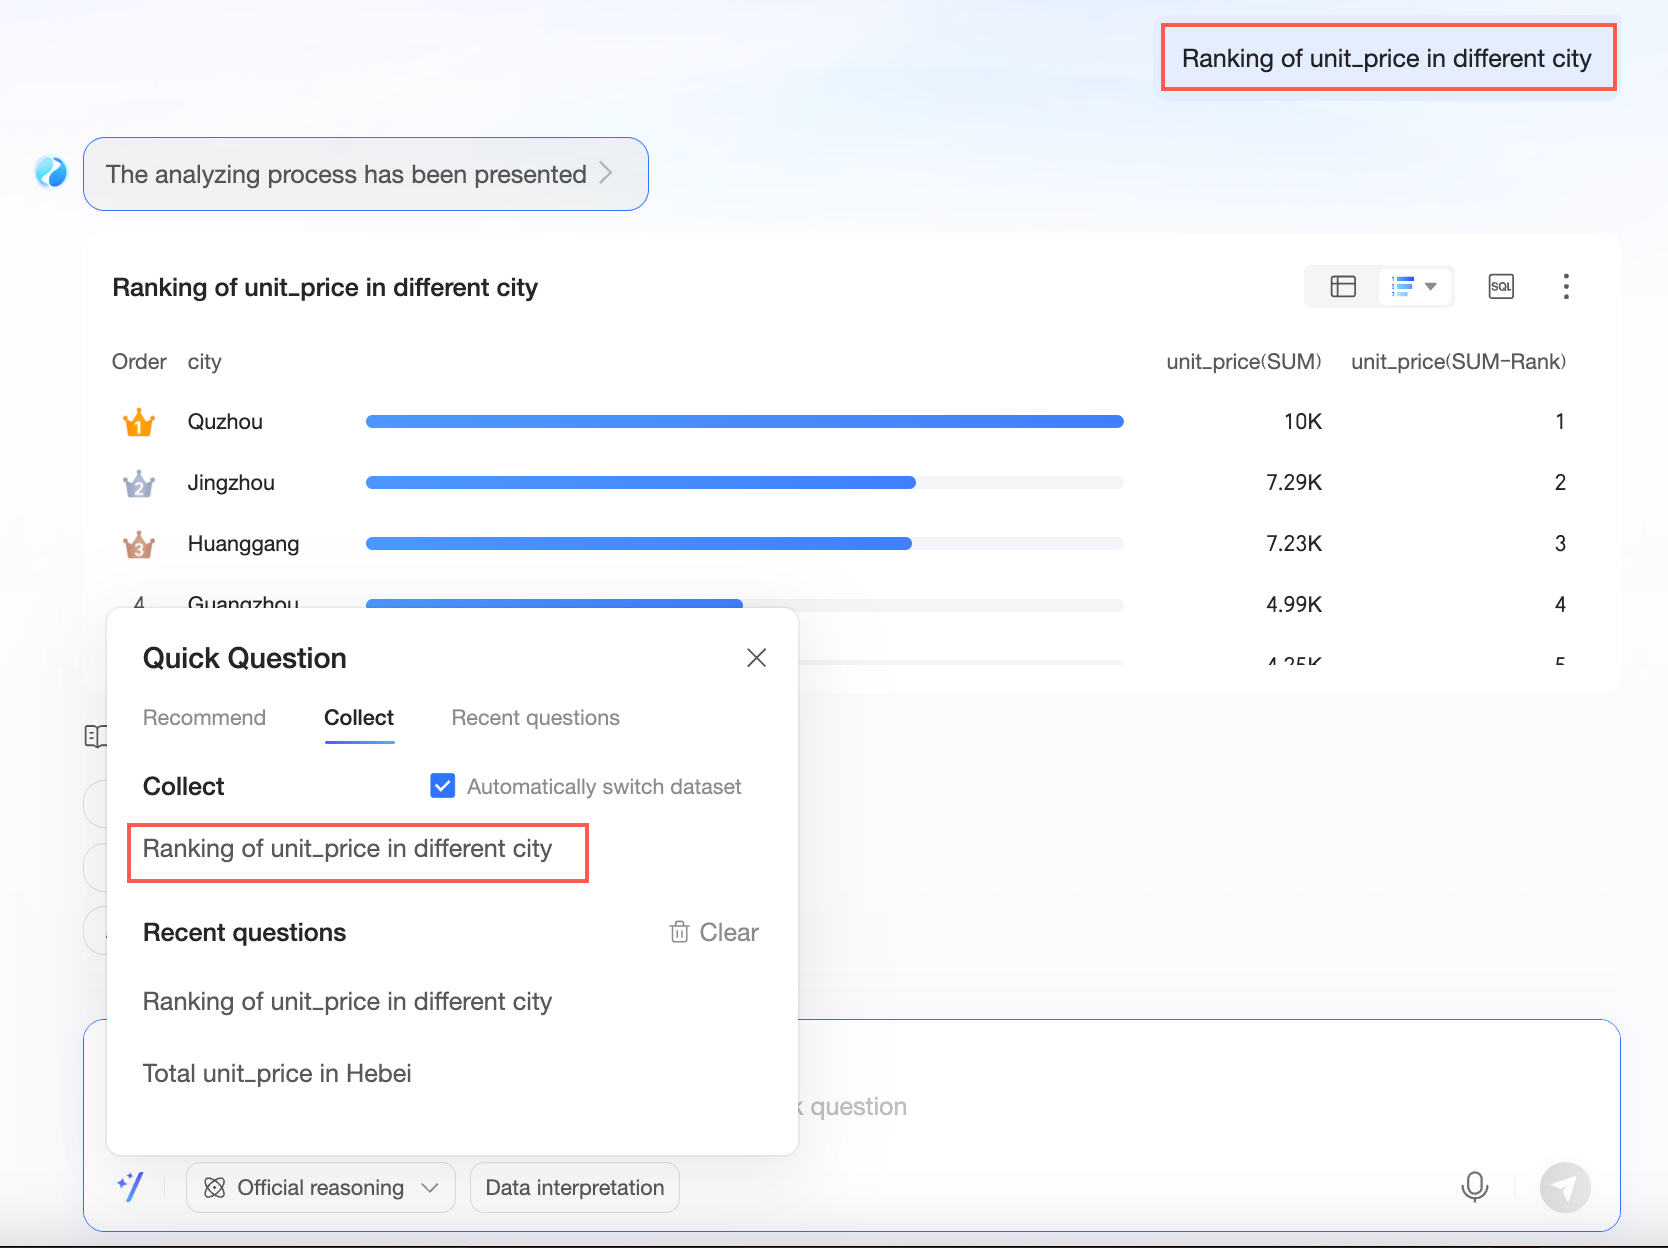Image resolution: width=1668 pixels, height=1248 pixels.
Task: Click the send message button
Action: [1565, 1187]
